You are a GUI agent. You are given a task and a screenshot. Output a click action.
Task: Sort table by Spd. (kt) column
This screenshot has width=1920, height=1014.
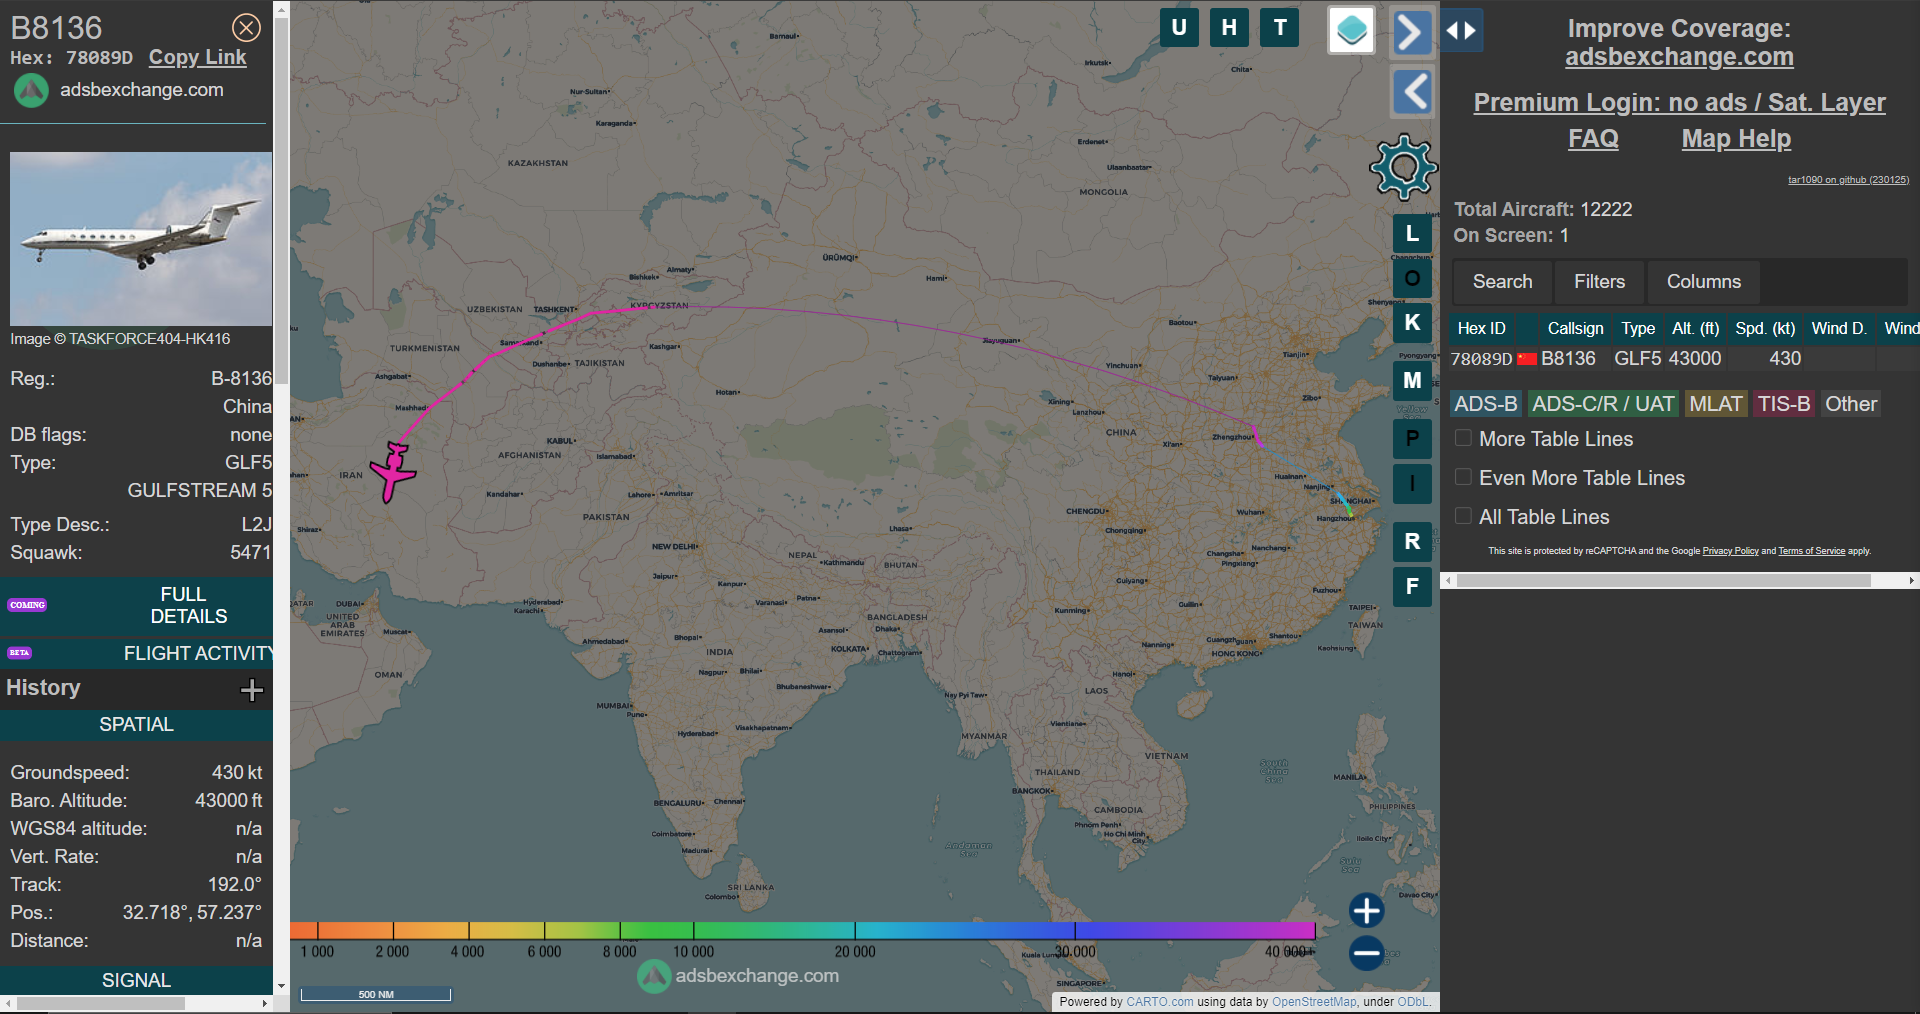pyautogui.click(x=1765, y=328)
